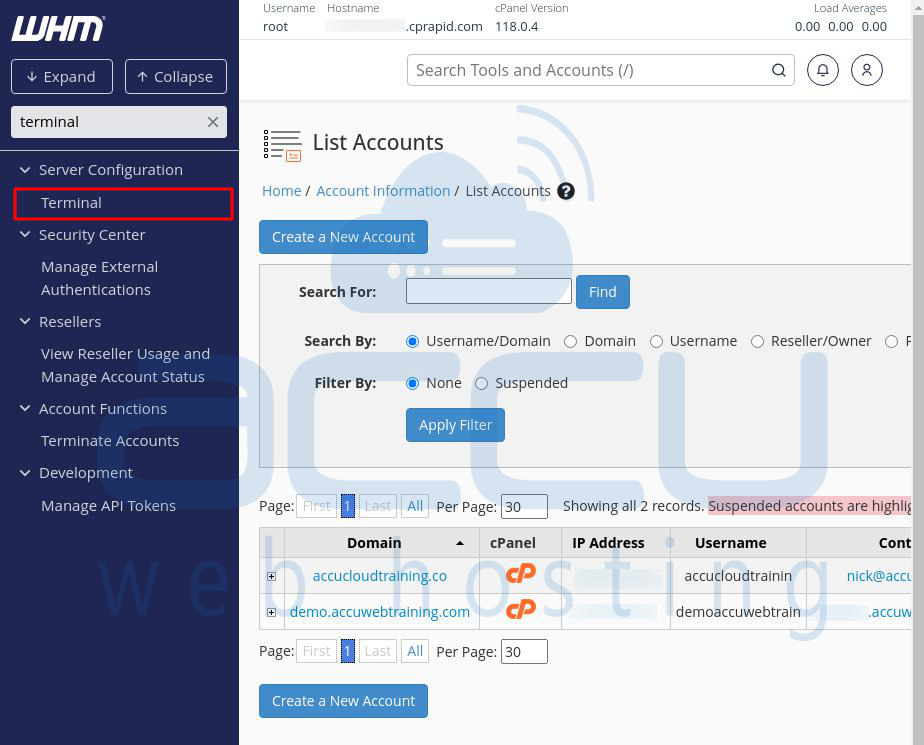924x745 pixels.
Task: Click the nick@ contact email link
Action: (x=879, y=576)
